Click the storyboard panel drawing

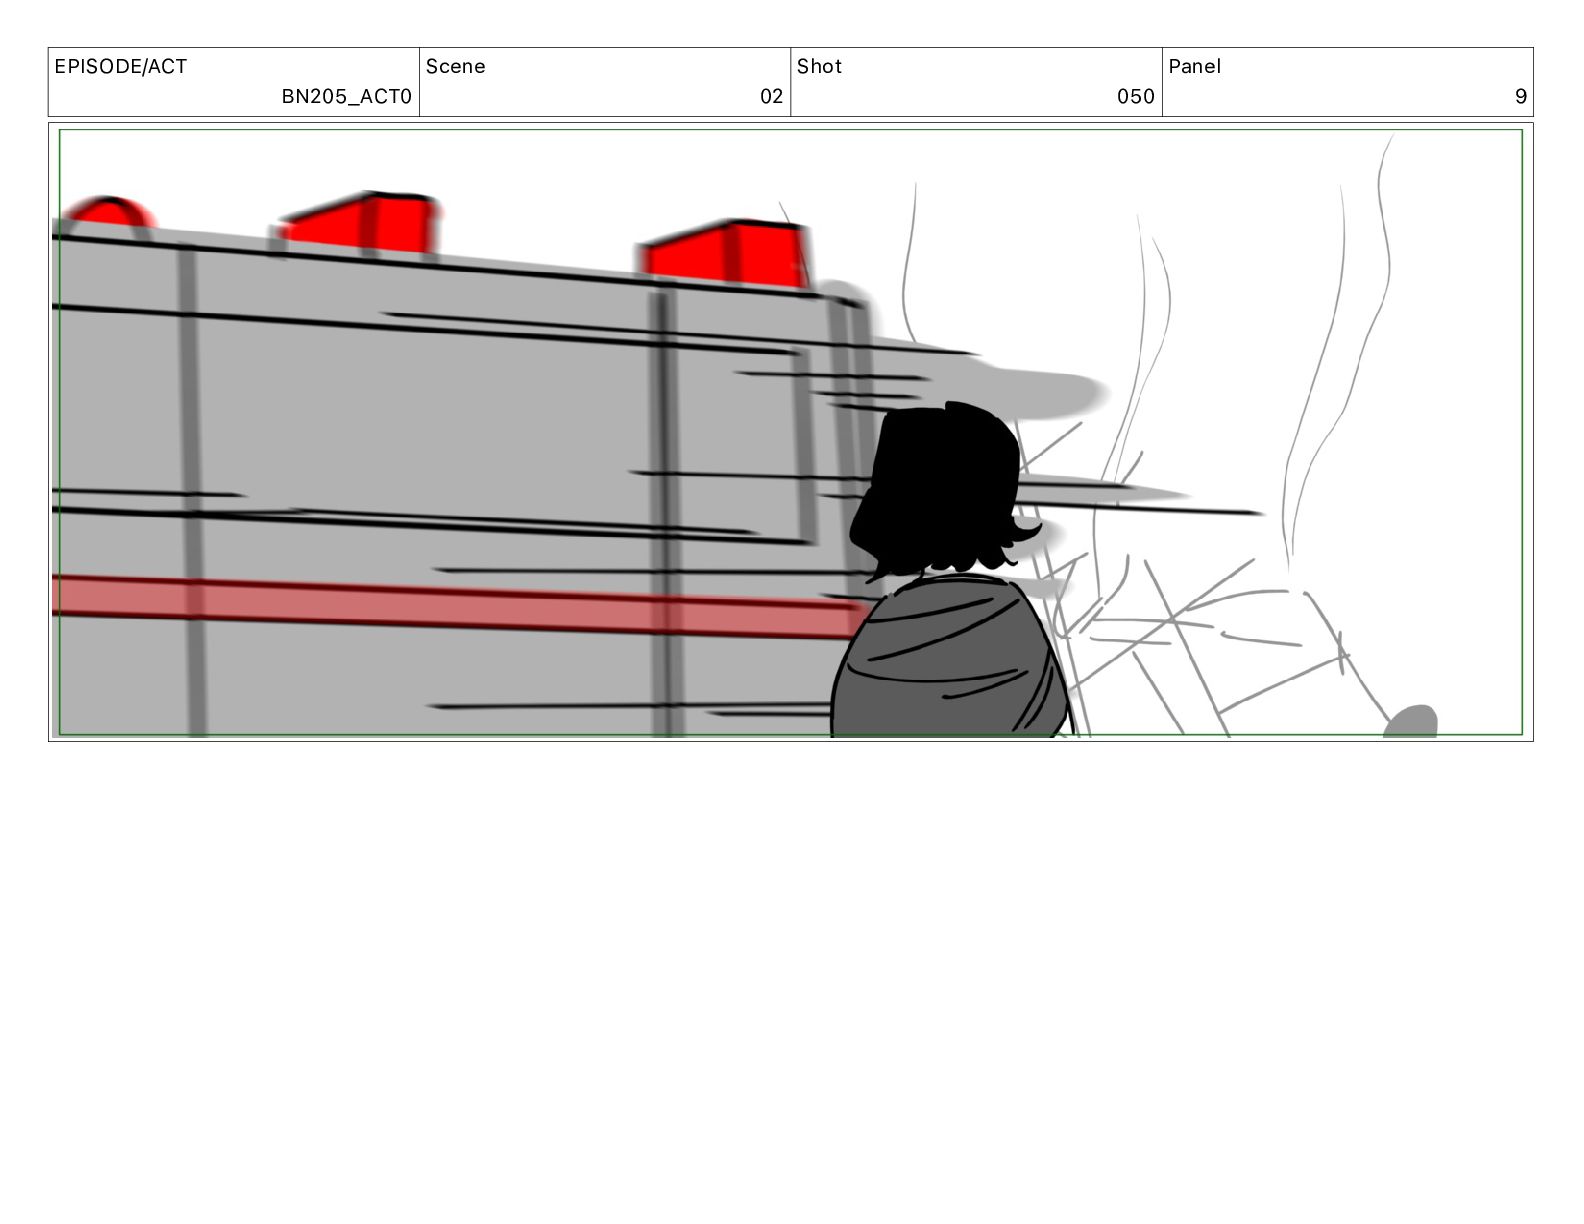click(790, 432)
